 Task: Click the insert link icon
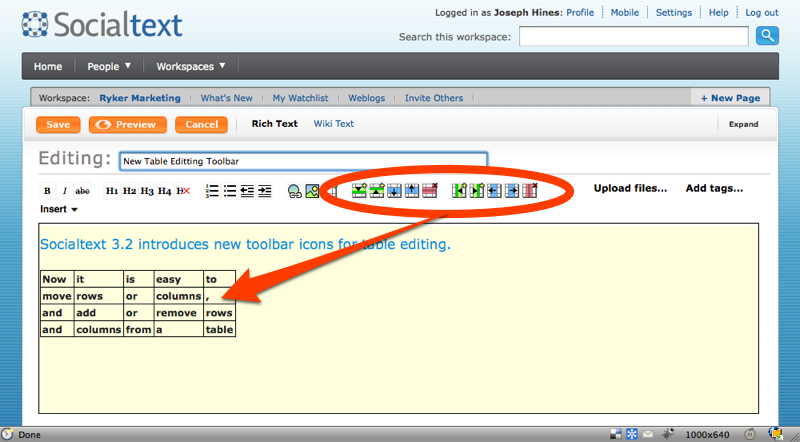pos(294,191)
